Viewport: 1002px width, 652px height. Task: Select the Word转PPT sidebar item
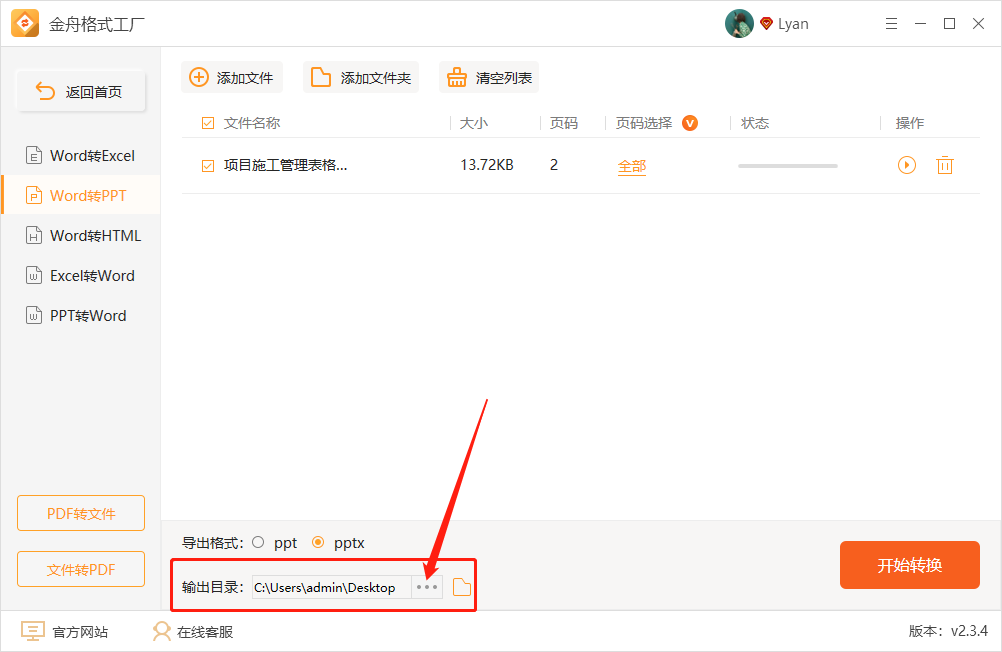[x=81, y=196]
